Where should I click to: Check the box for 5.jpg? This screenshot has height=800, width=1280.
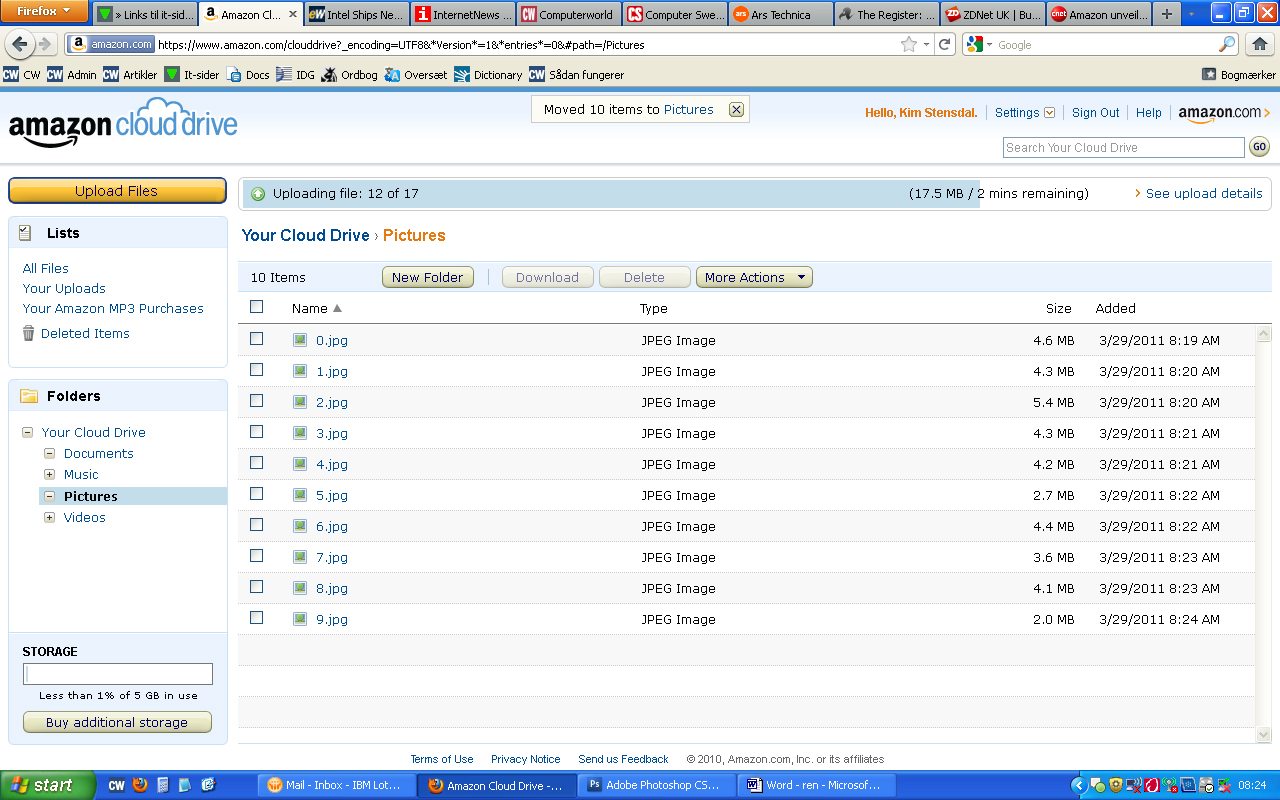[257, 494]
